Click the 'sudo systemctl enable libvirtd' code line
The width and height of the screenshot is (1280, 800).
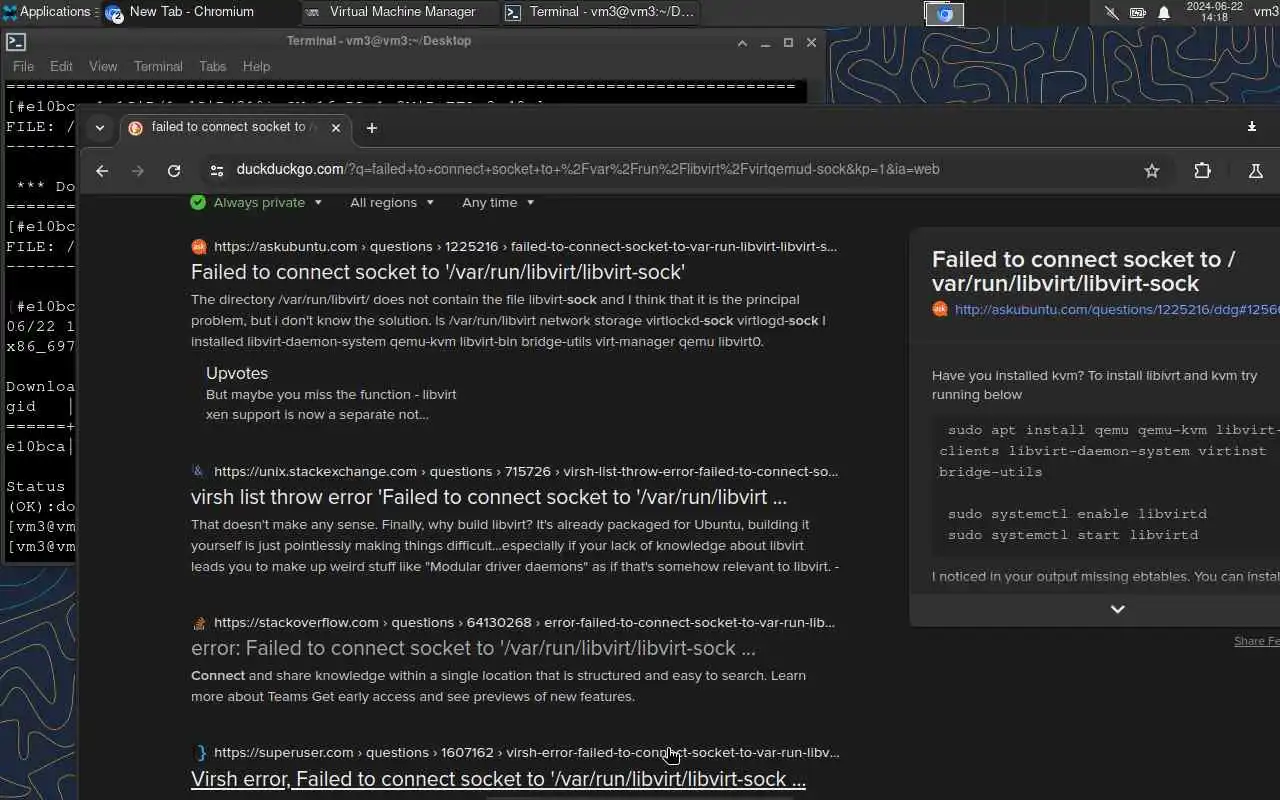(x=1077, y=514)
